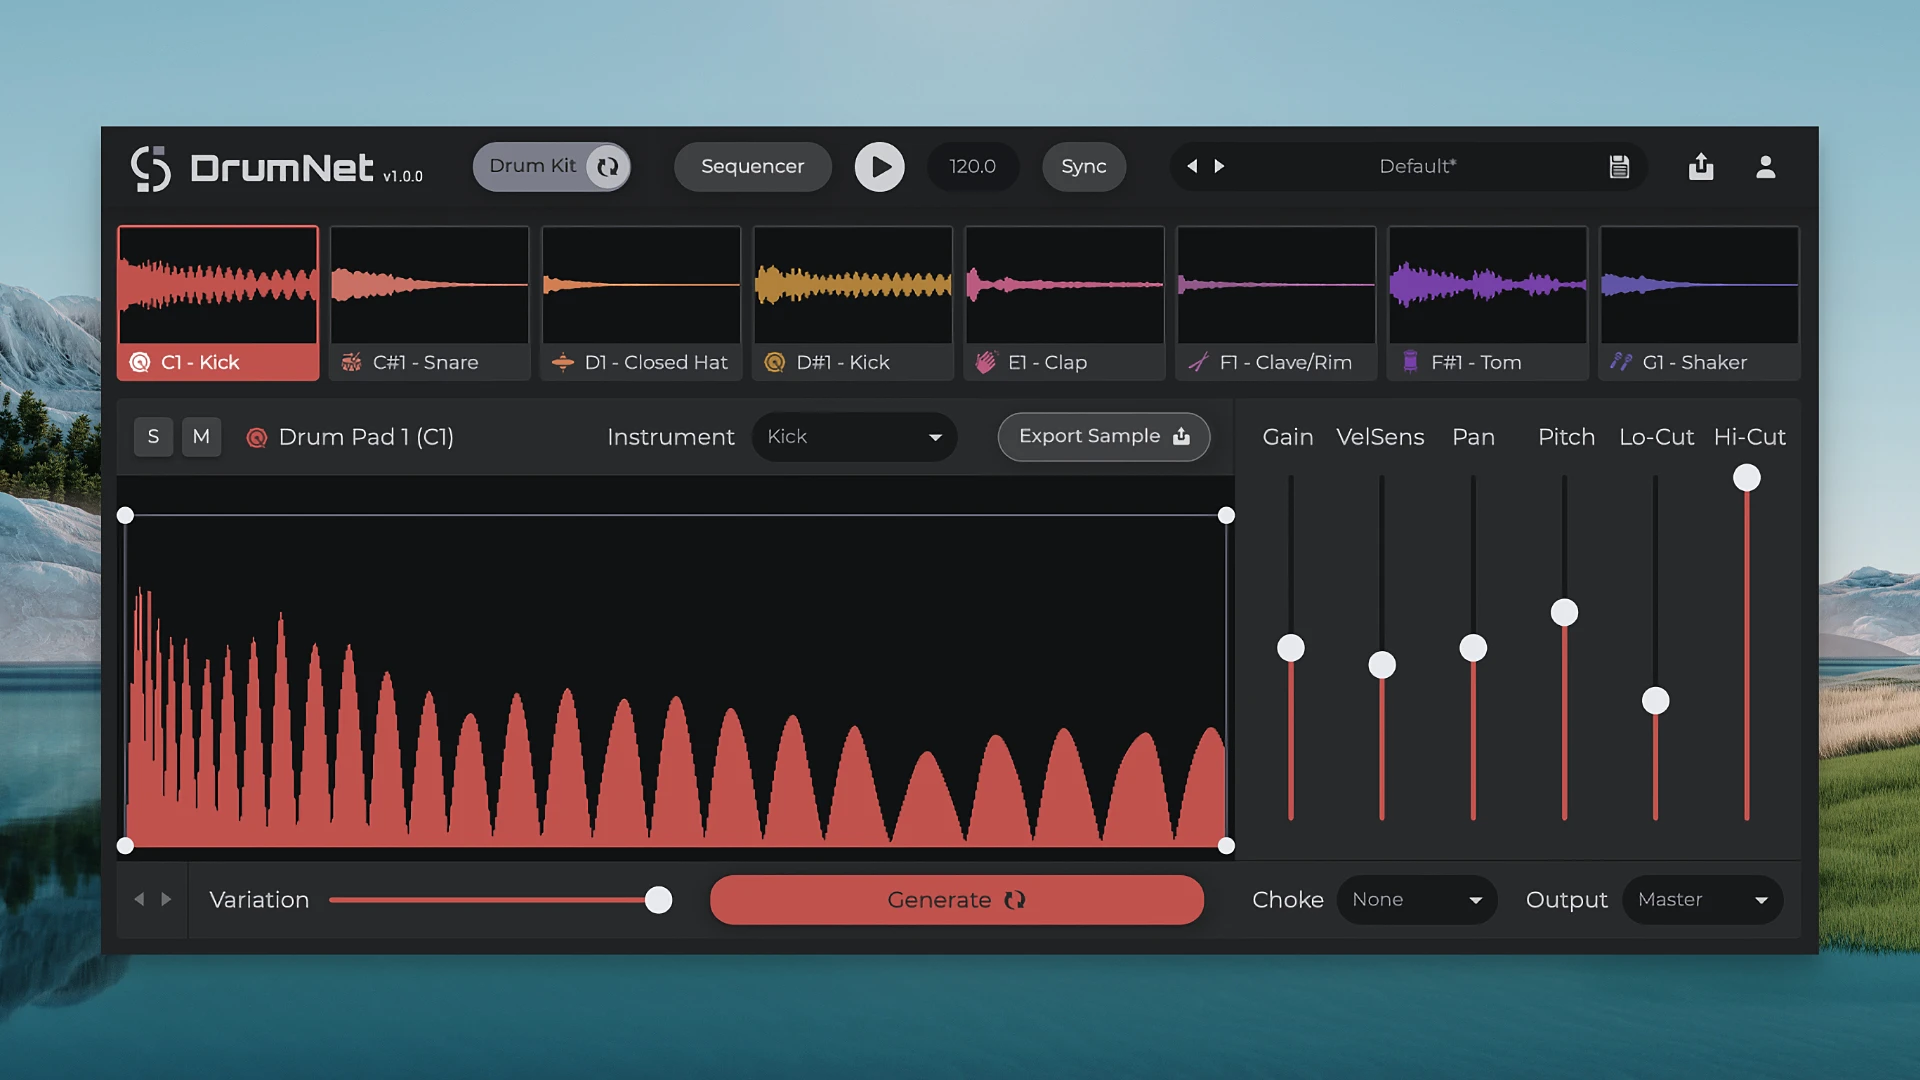The height and width of the screenshot is (1080, 1920).
Task: Go to previous preset with left arrow
Action: click(x=1192, y=166)
